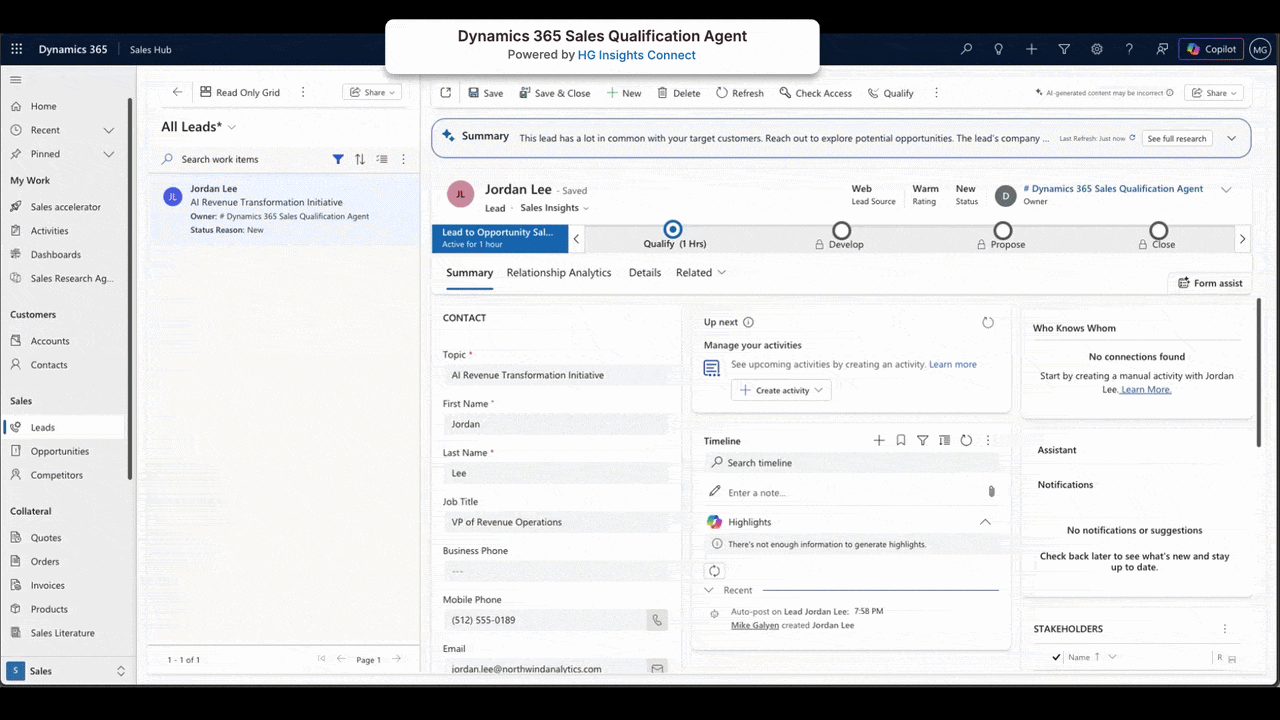
Task: Open Opportunities in sidebar
Action: click(x=62, y=451)
